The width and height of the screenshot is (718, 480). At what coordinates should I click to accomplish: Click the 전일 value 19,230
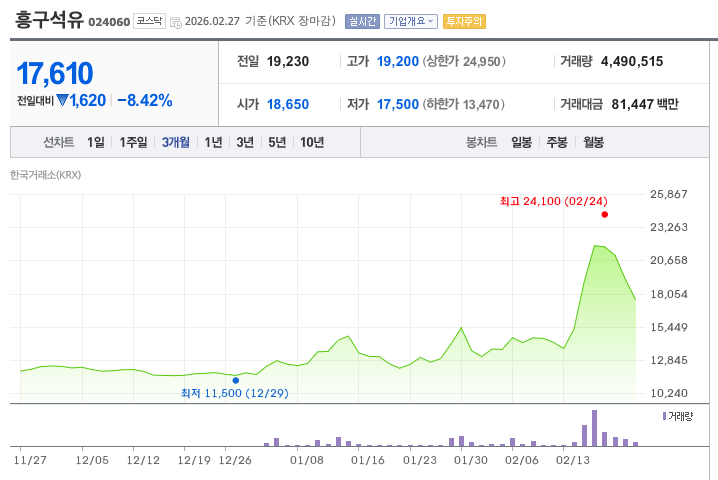tap(288, 61)
